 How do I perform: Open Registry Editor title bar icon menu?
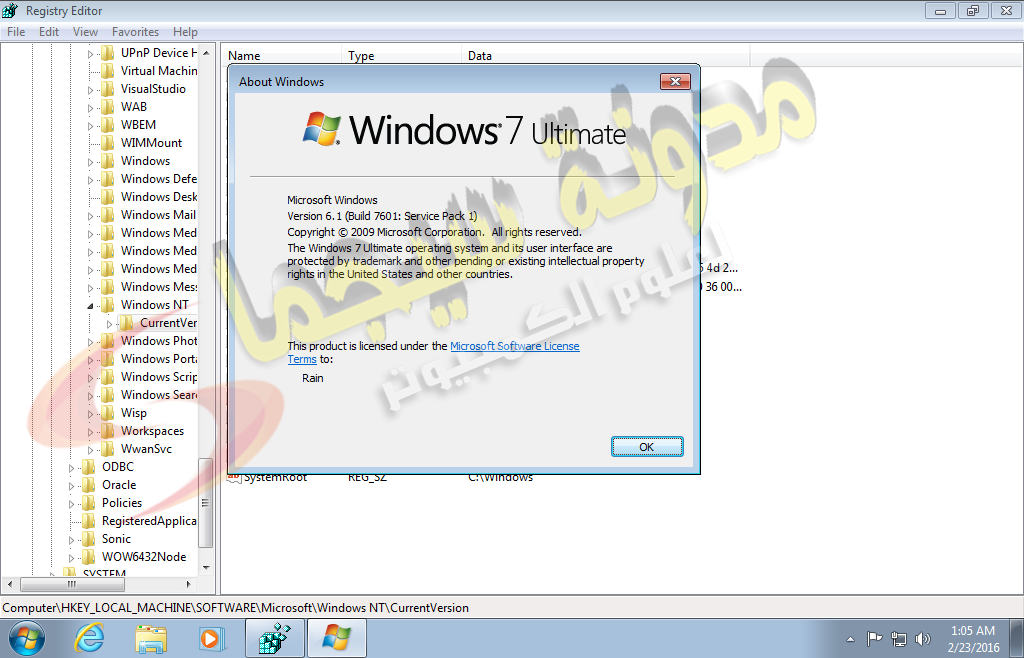(x=10, y=10)
